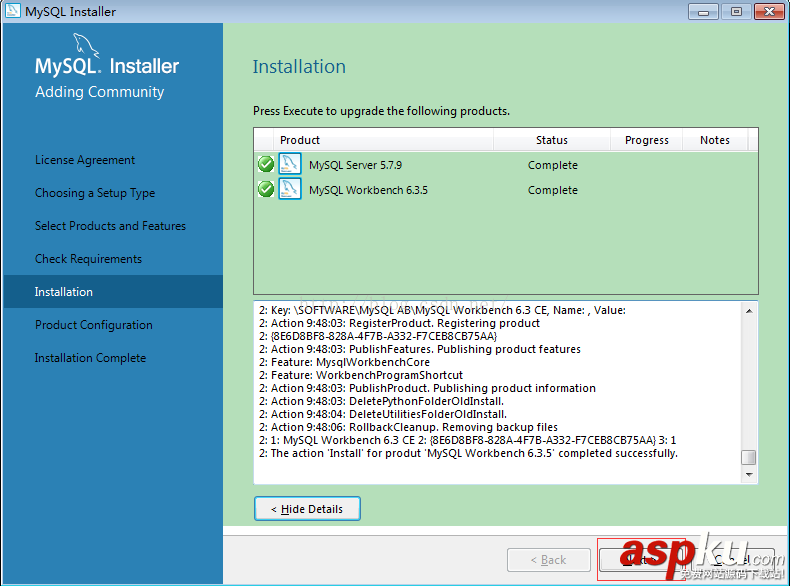Click the green checkmark beside MySQL Workbench 6.3.5
The image size is (790, 586).
266,189
